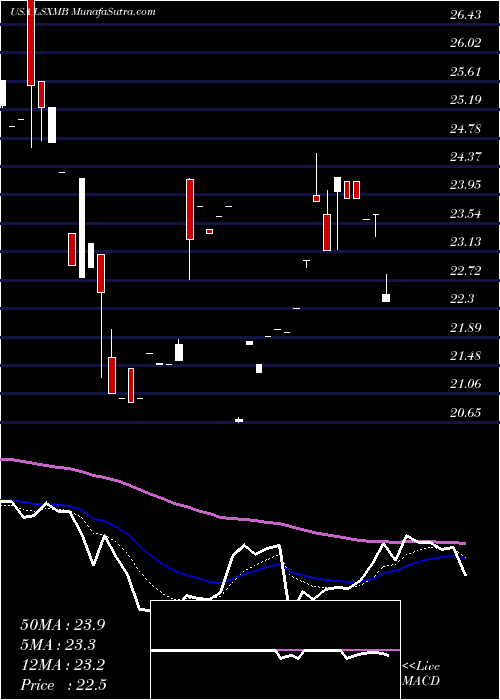Click the Price : 22.5 readout
The height and width of the screenshot is (700, 500).
[63, 684]
